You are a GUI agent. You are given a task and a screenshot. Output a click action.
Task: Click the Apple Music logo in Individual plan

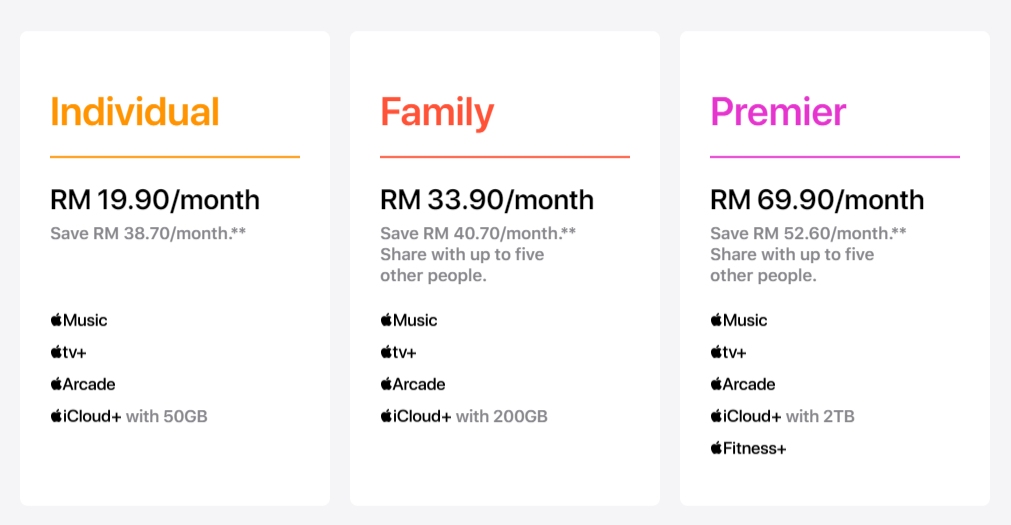tap(79, 320)
